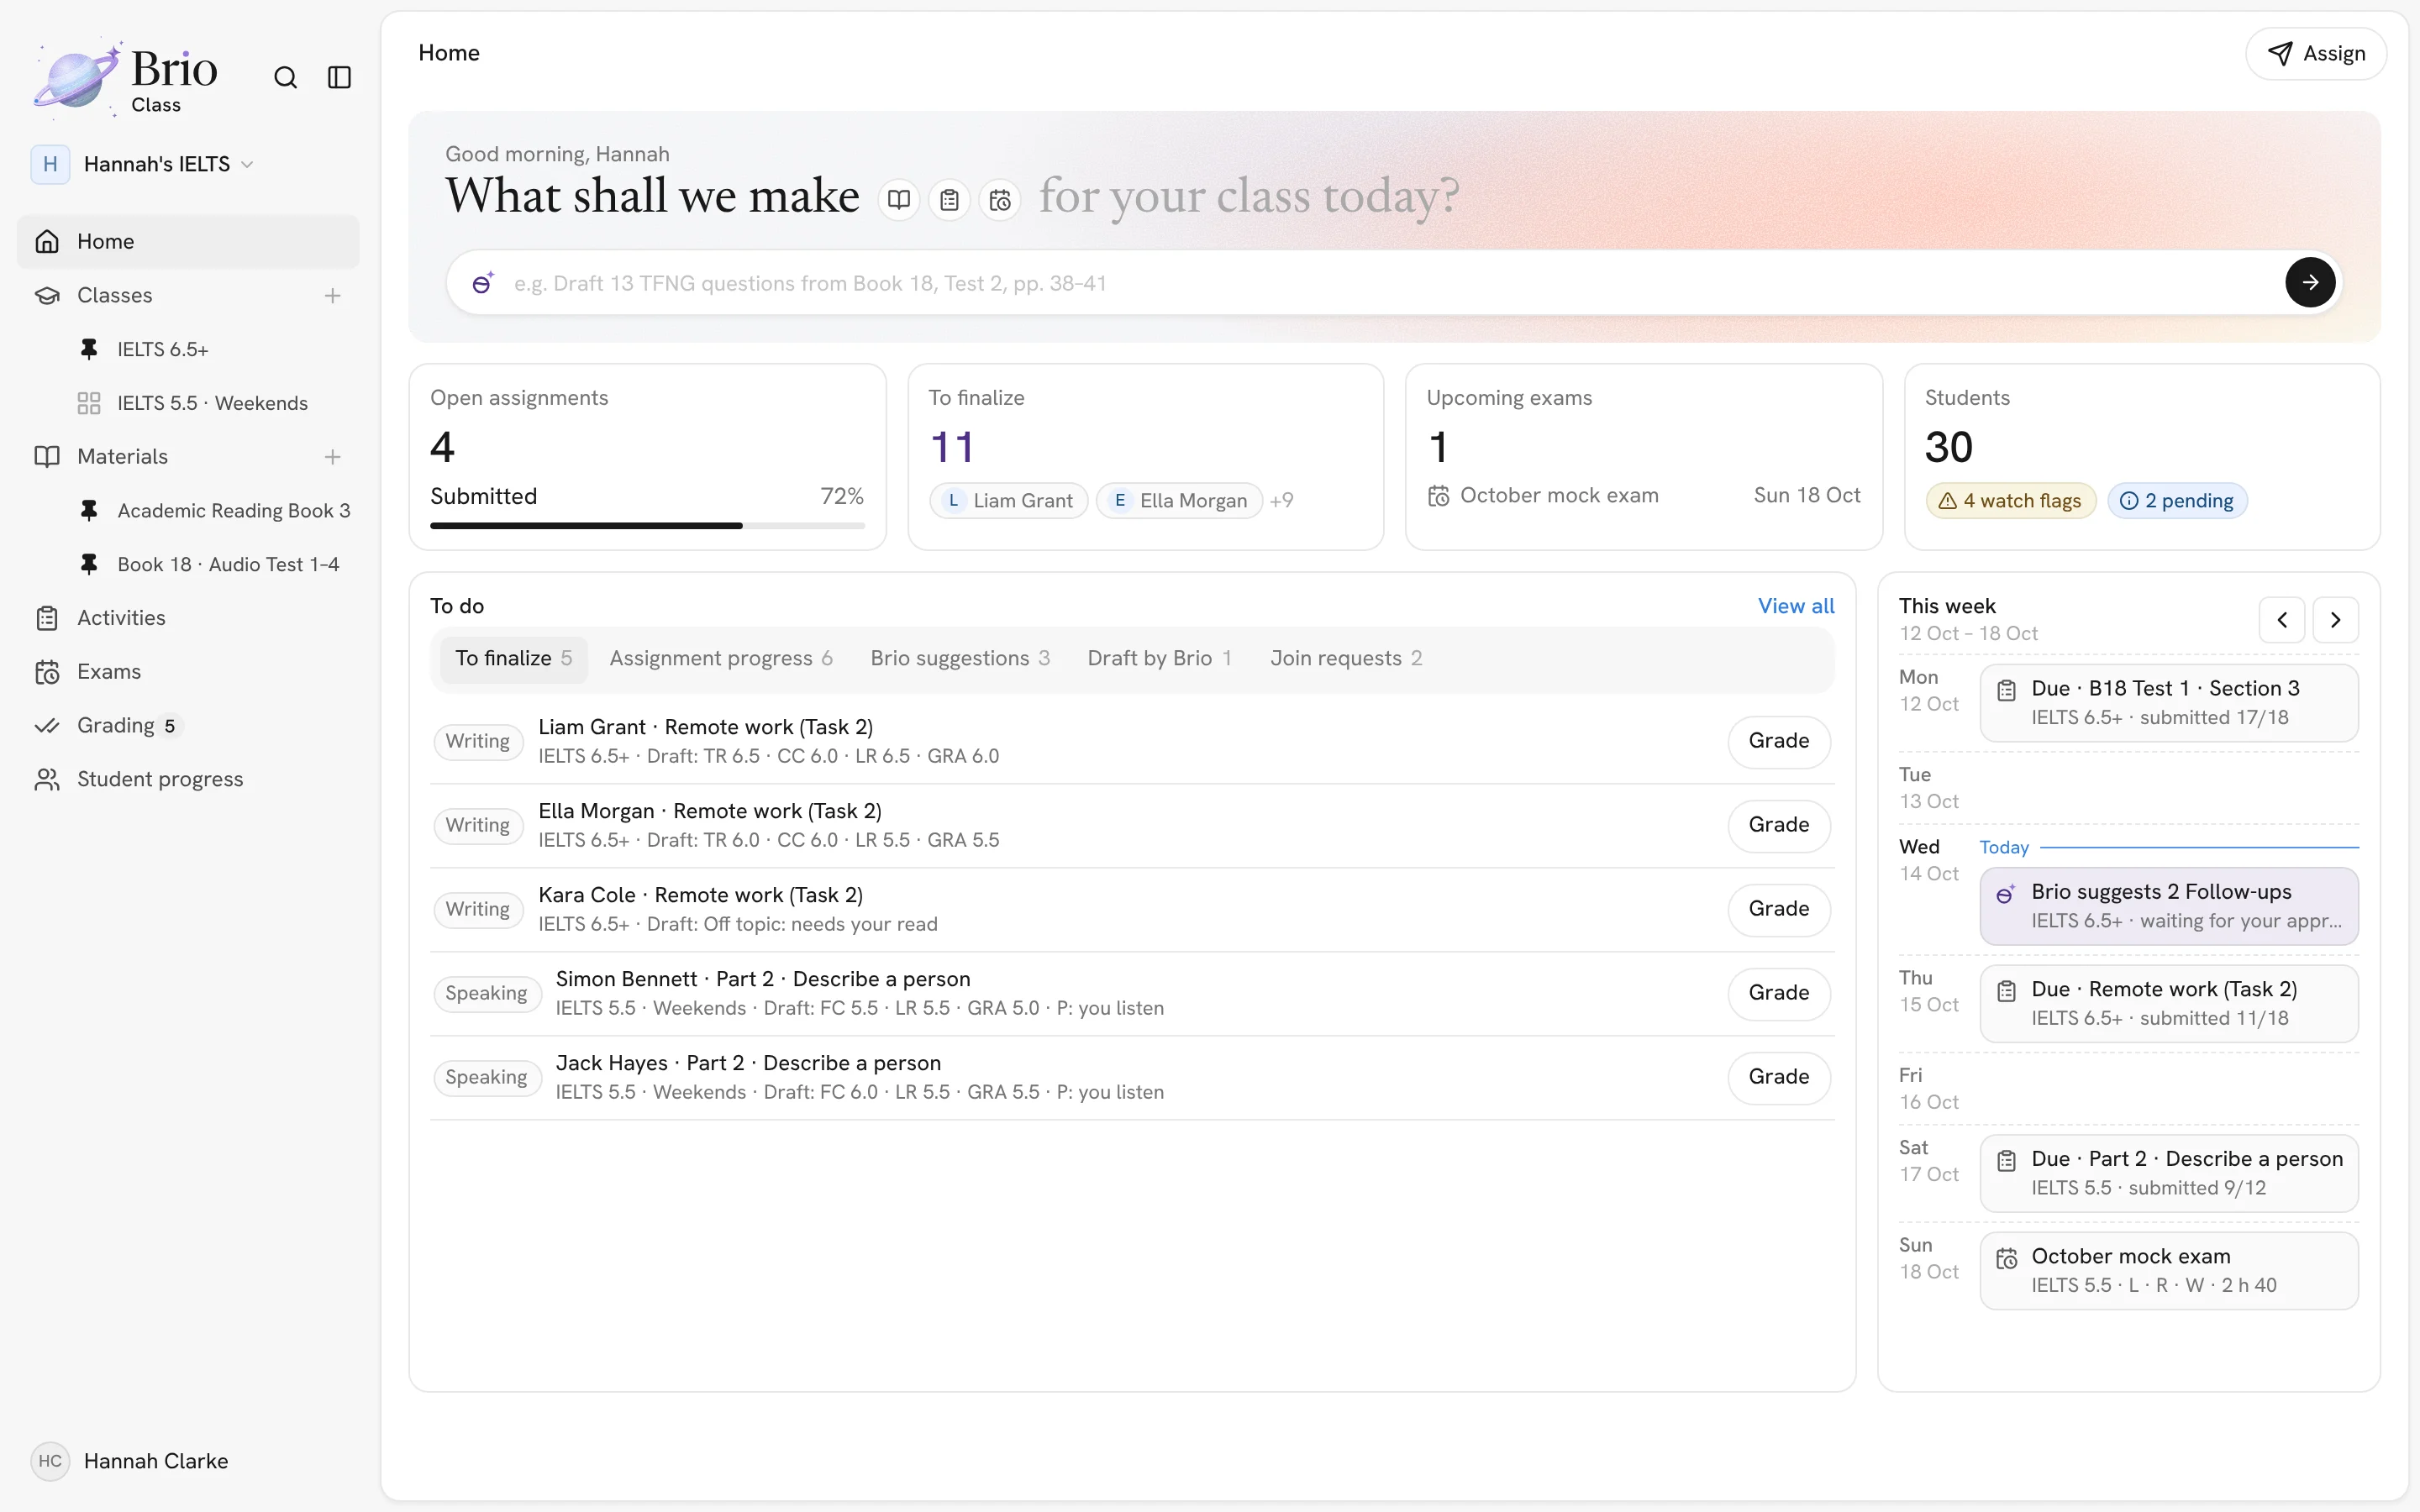Screen dimensions: 2420x1512
Task: Open the Hannah Clarke profile
Action: [130, 1461]
